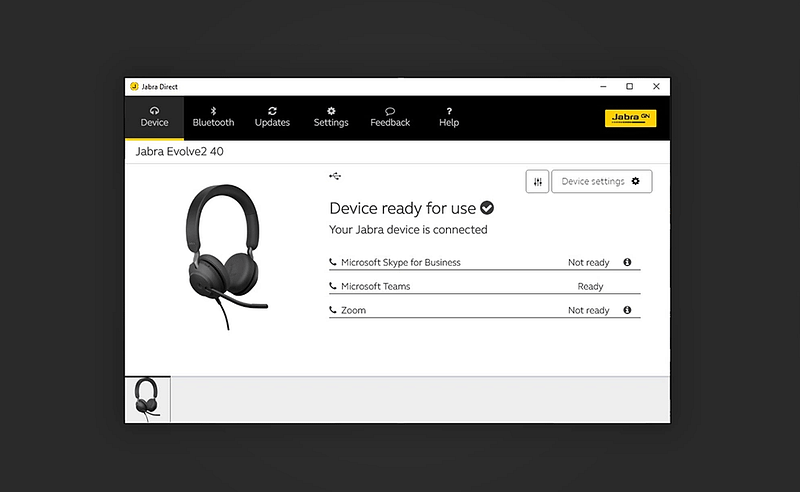This screenshot has height=492, width=800.
Task: Click the USB connection icon
Action: 335,176
